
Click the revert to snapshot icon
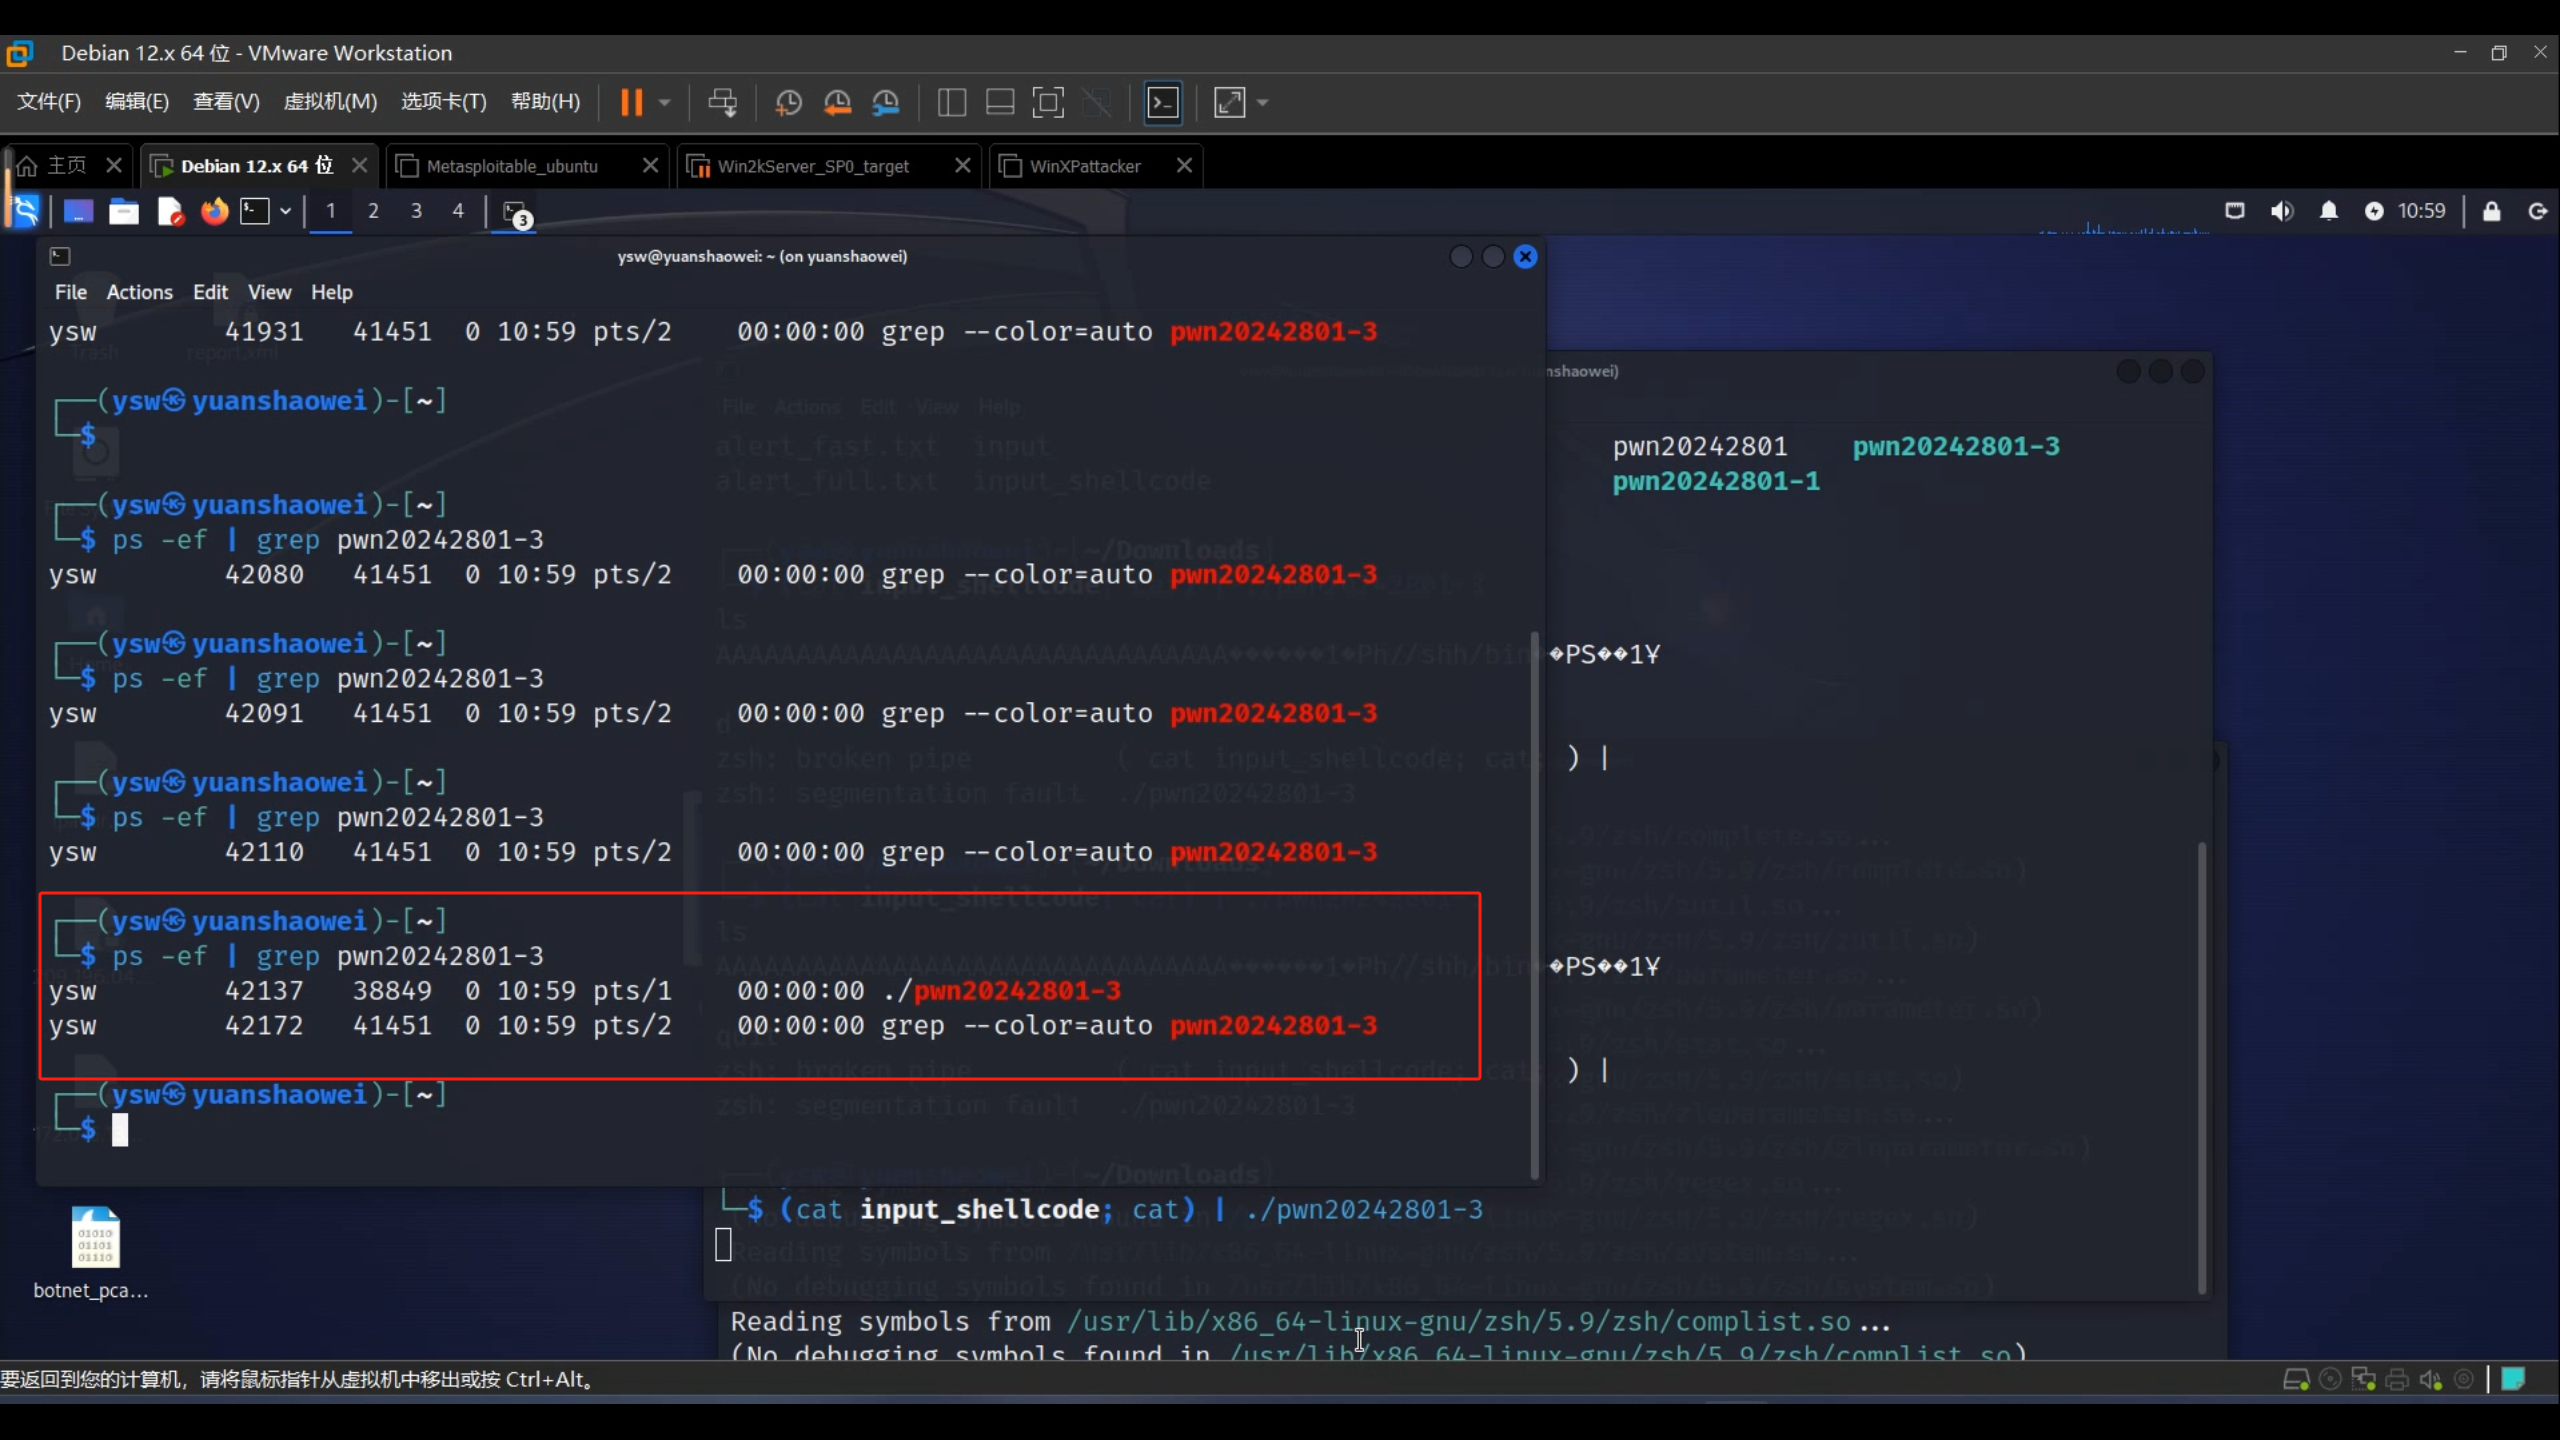837,103
